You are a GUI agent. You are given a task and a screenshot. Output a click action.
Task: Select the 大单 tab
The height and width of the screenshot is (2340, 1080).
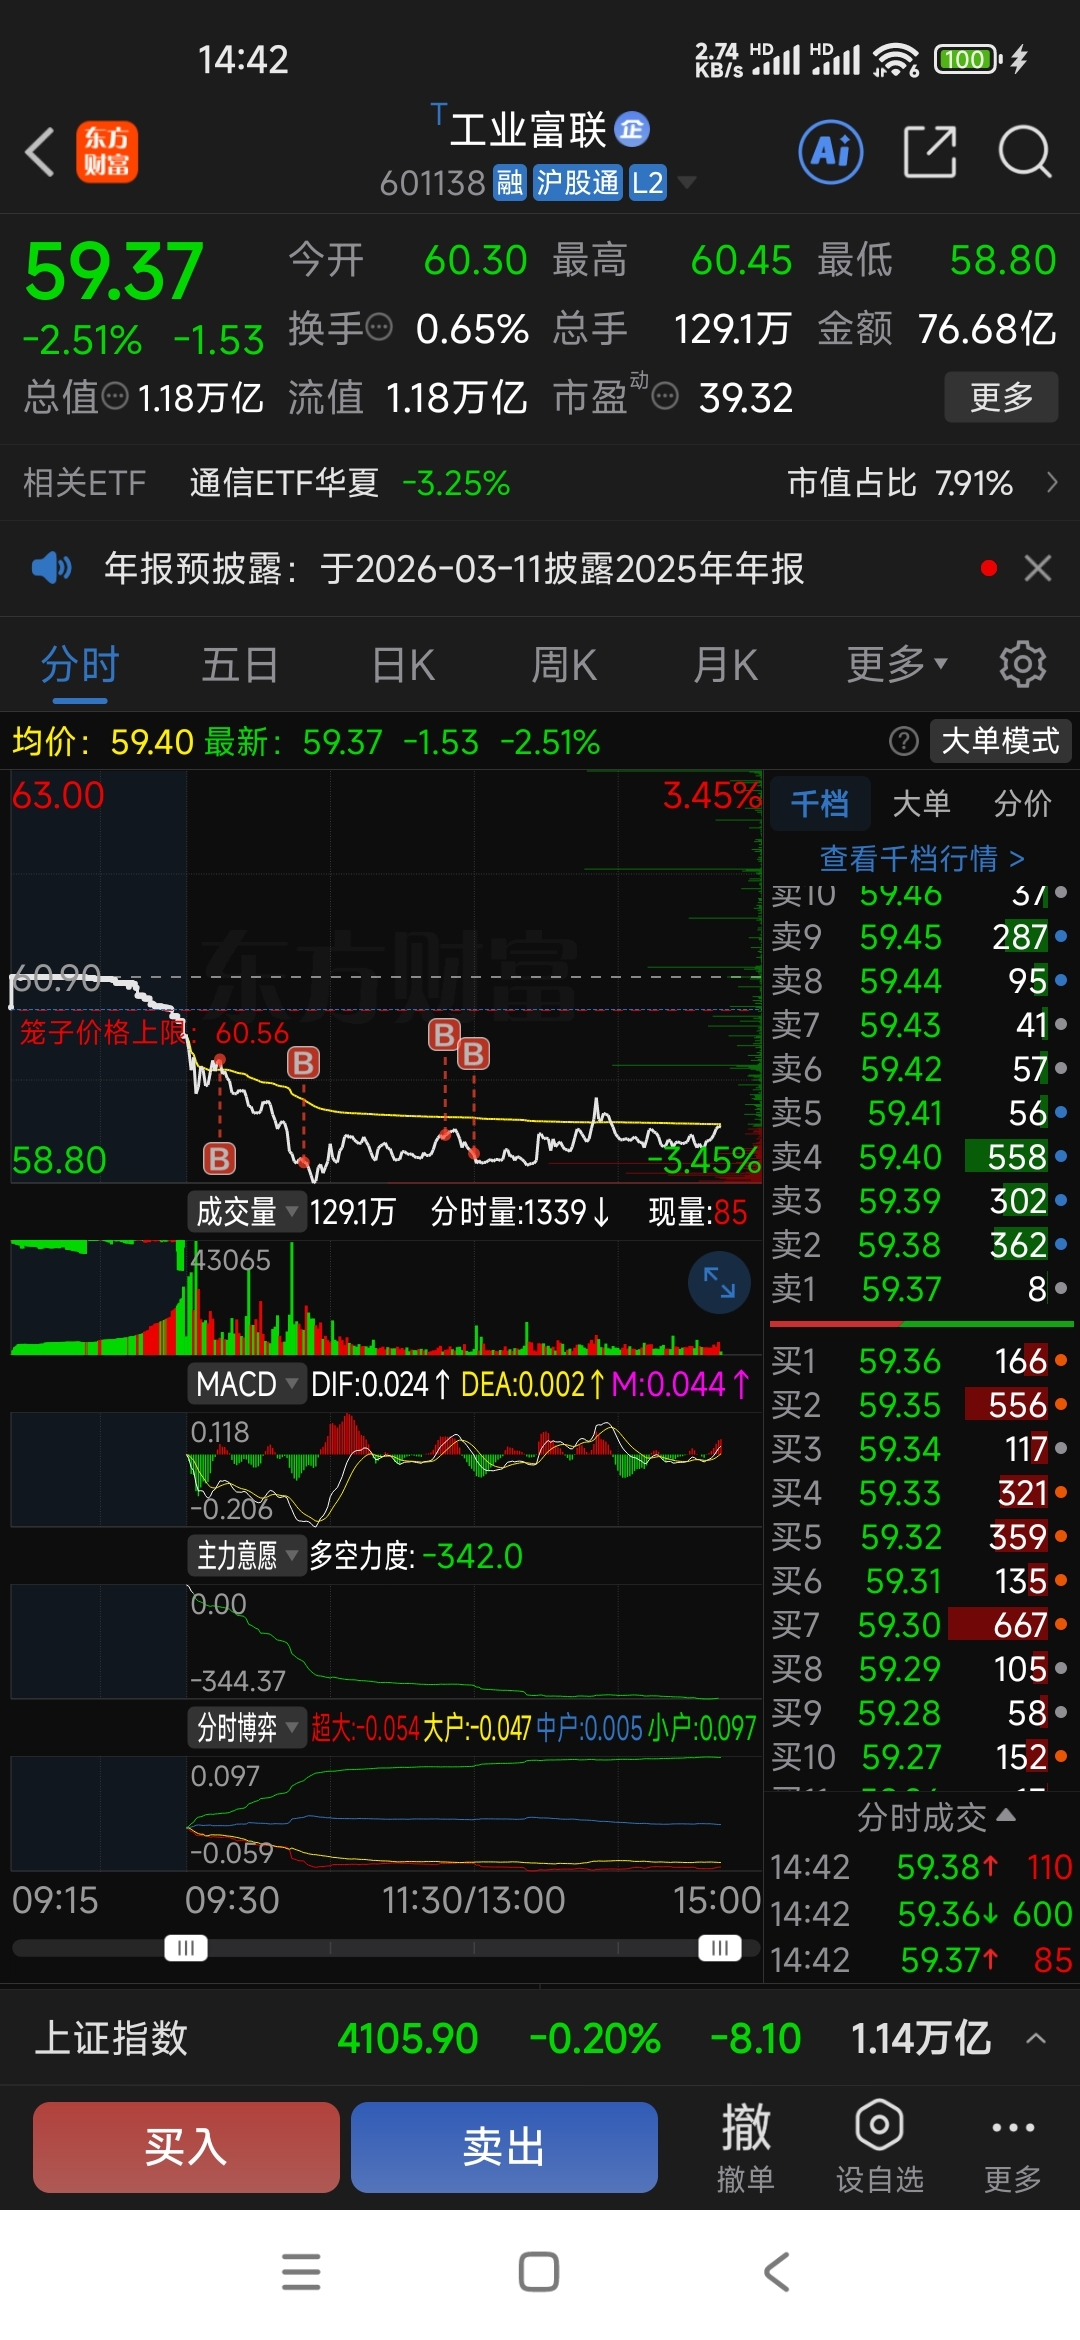click(x=921, y=803)
